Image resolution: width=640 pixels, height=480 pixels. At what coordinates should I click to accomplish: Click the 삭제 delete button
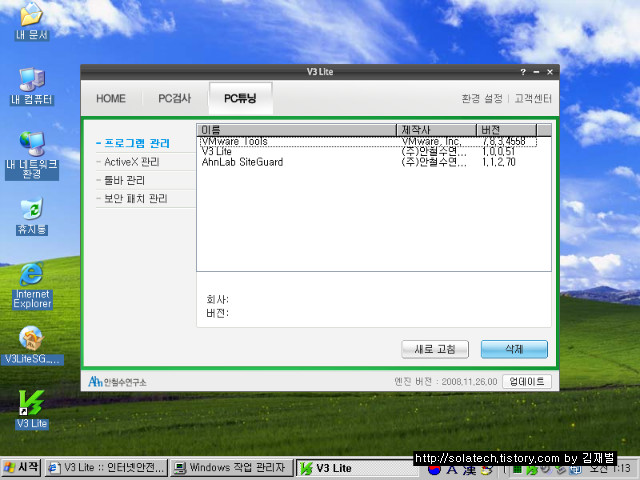[x=514, y=349]
